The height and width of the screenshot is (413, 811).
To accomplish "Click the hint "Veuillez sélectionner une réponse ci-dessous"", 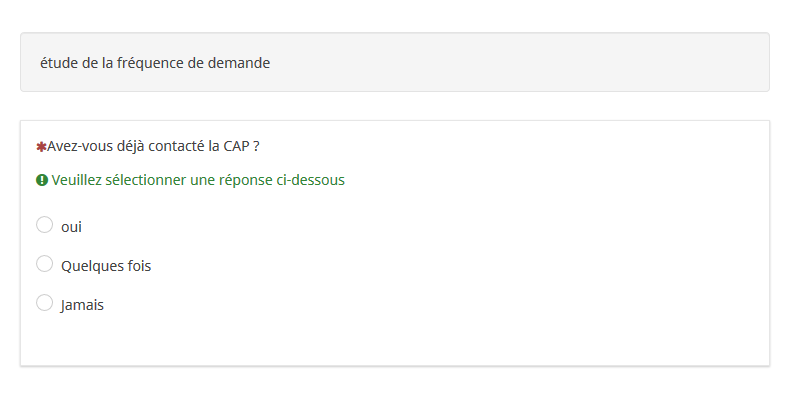I will (198, 181).
